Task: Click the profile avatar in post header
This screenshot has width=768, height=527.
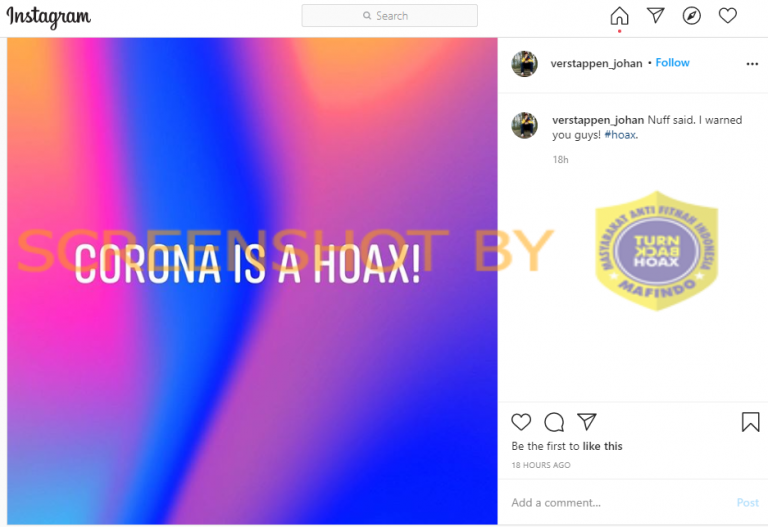Action: (x=524, y=64)
